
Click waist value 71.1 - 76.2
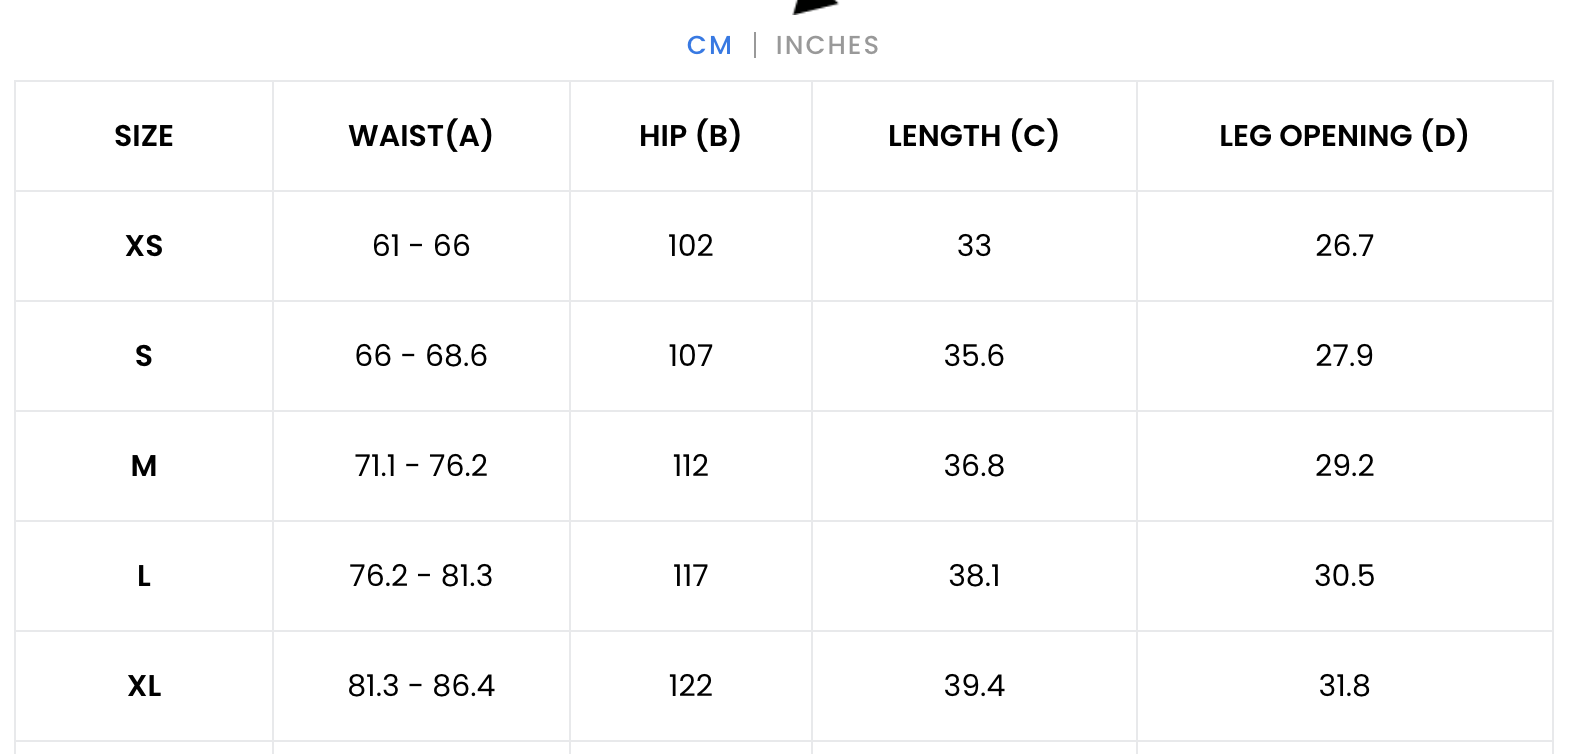[421, 466]
